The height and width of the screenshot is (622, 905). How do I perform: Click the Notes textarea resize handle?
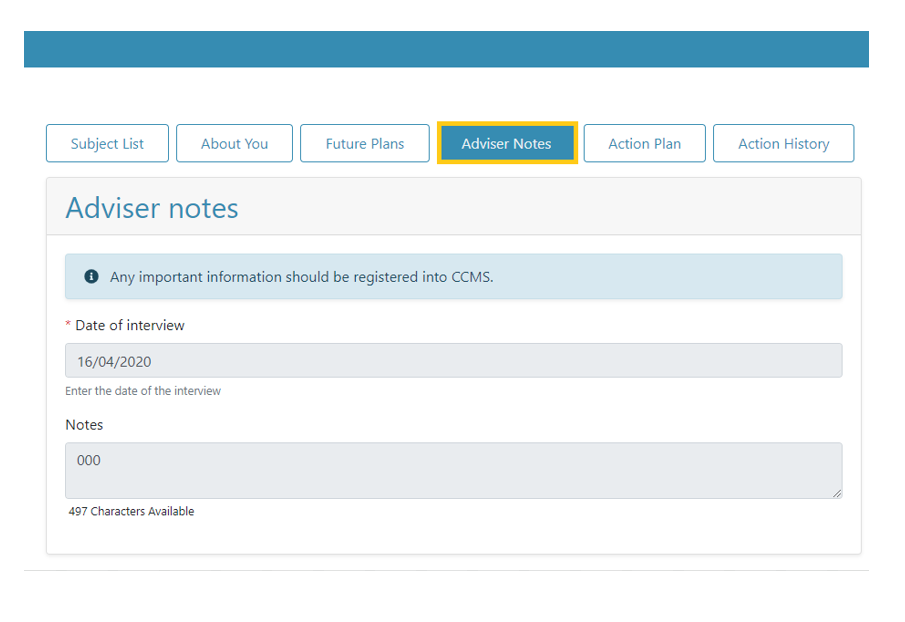pyautogui.click(x=837, y=493)
